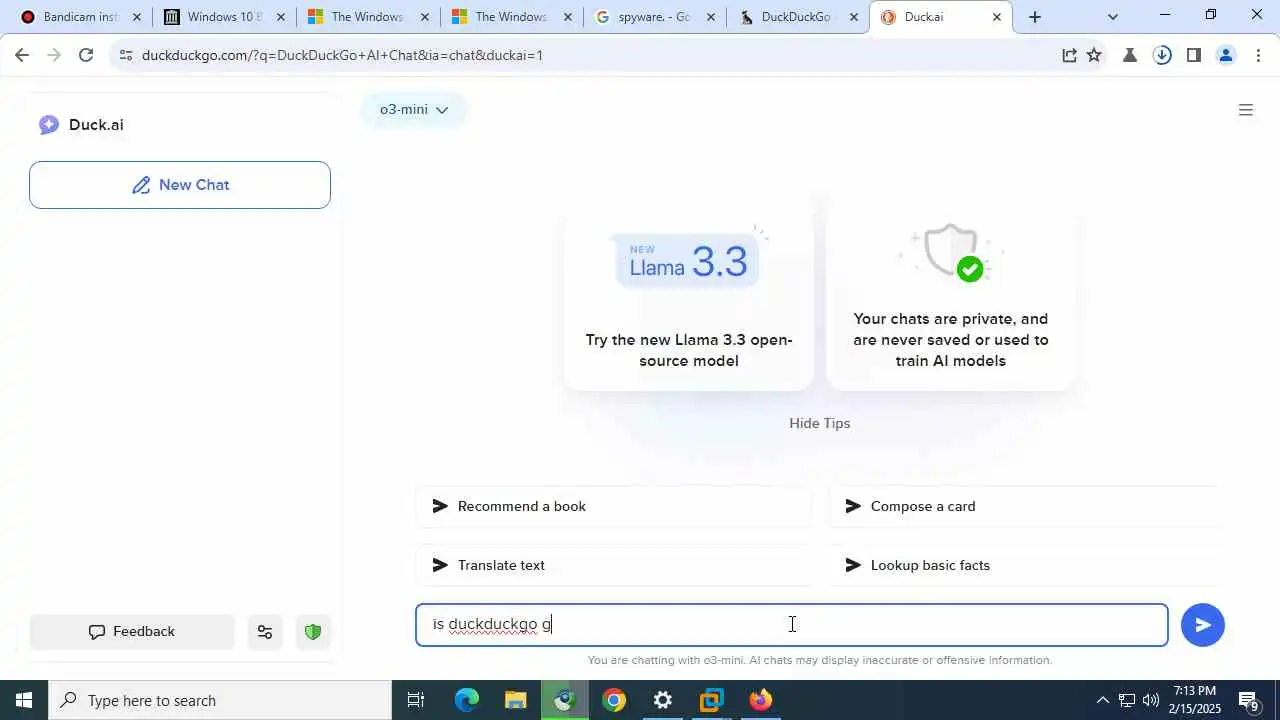Switch to the DuckDuckGo tab
Viewport: 1280px width, 720px height.
click(x=799, y=17)
